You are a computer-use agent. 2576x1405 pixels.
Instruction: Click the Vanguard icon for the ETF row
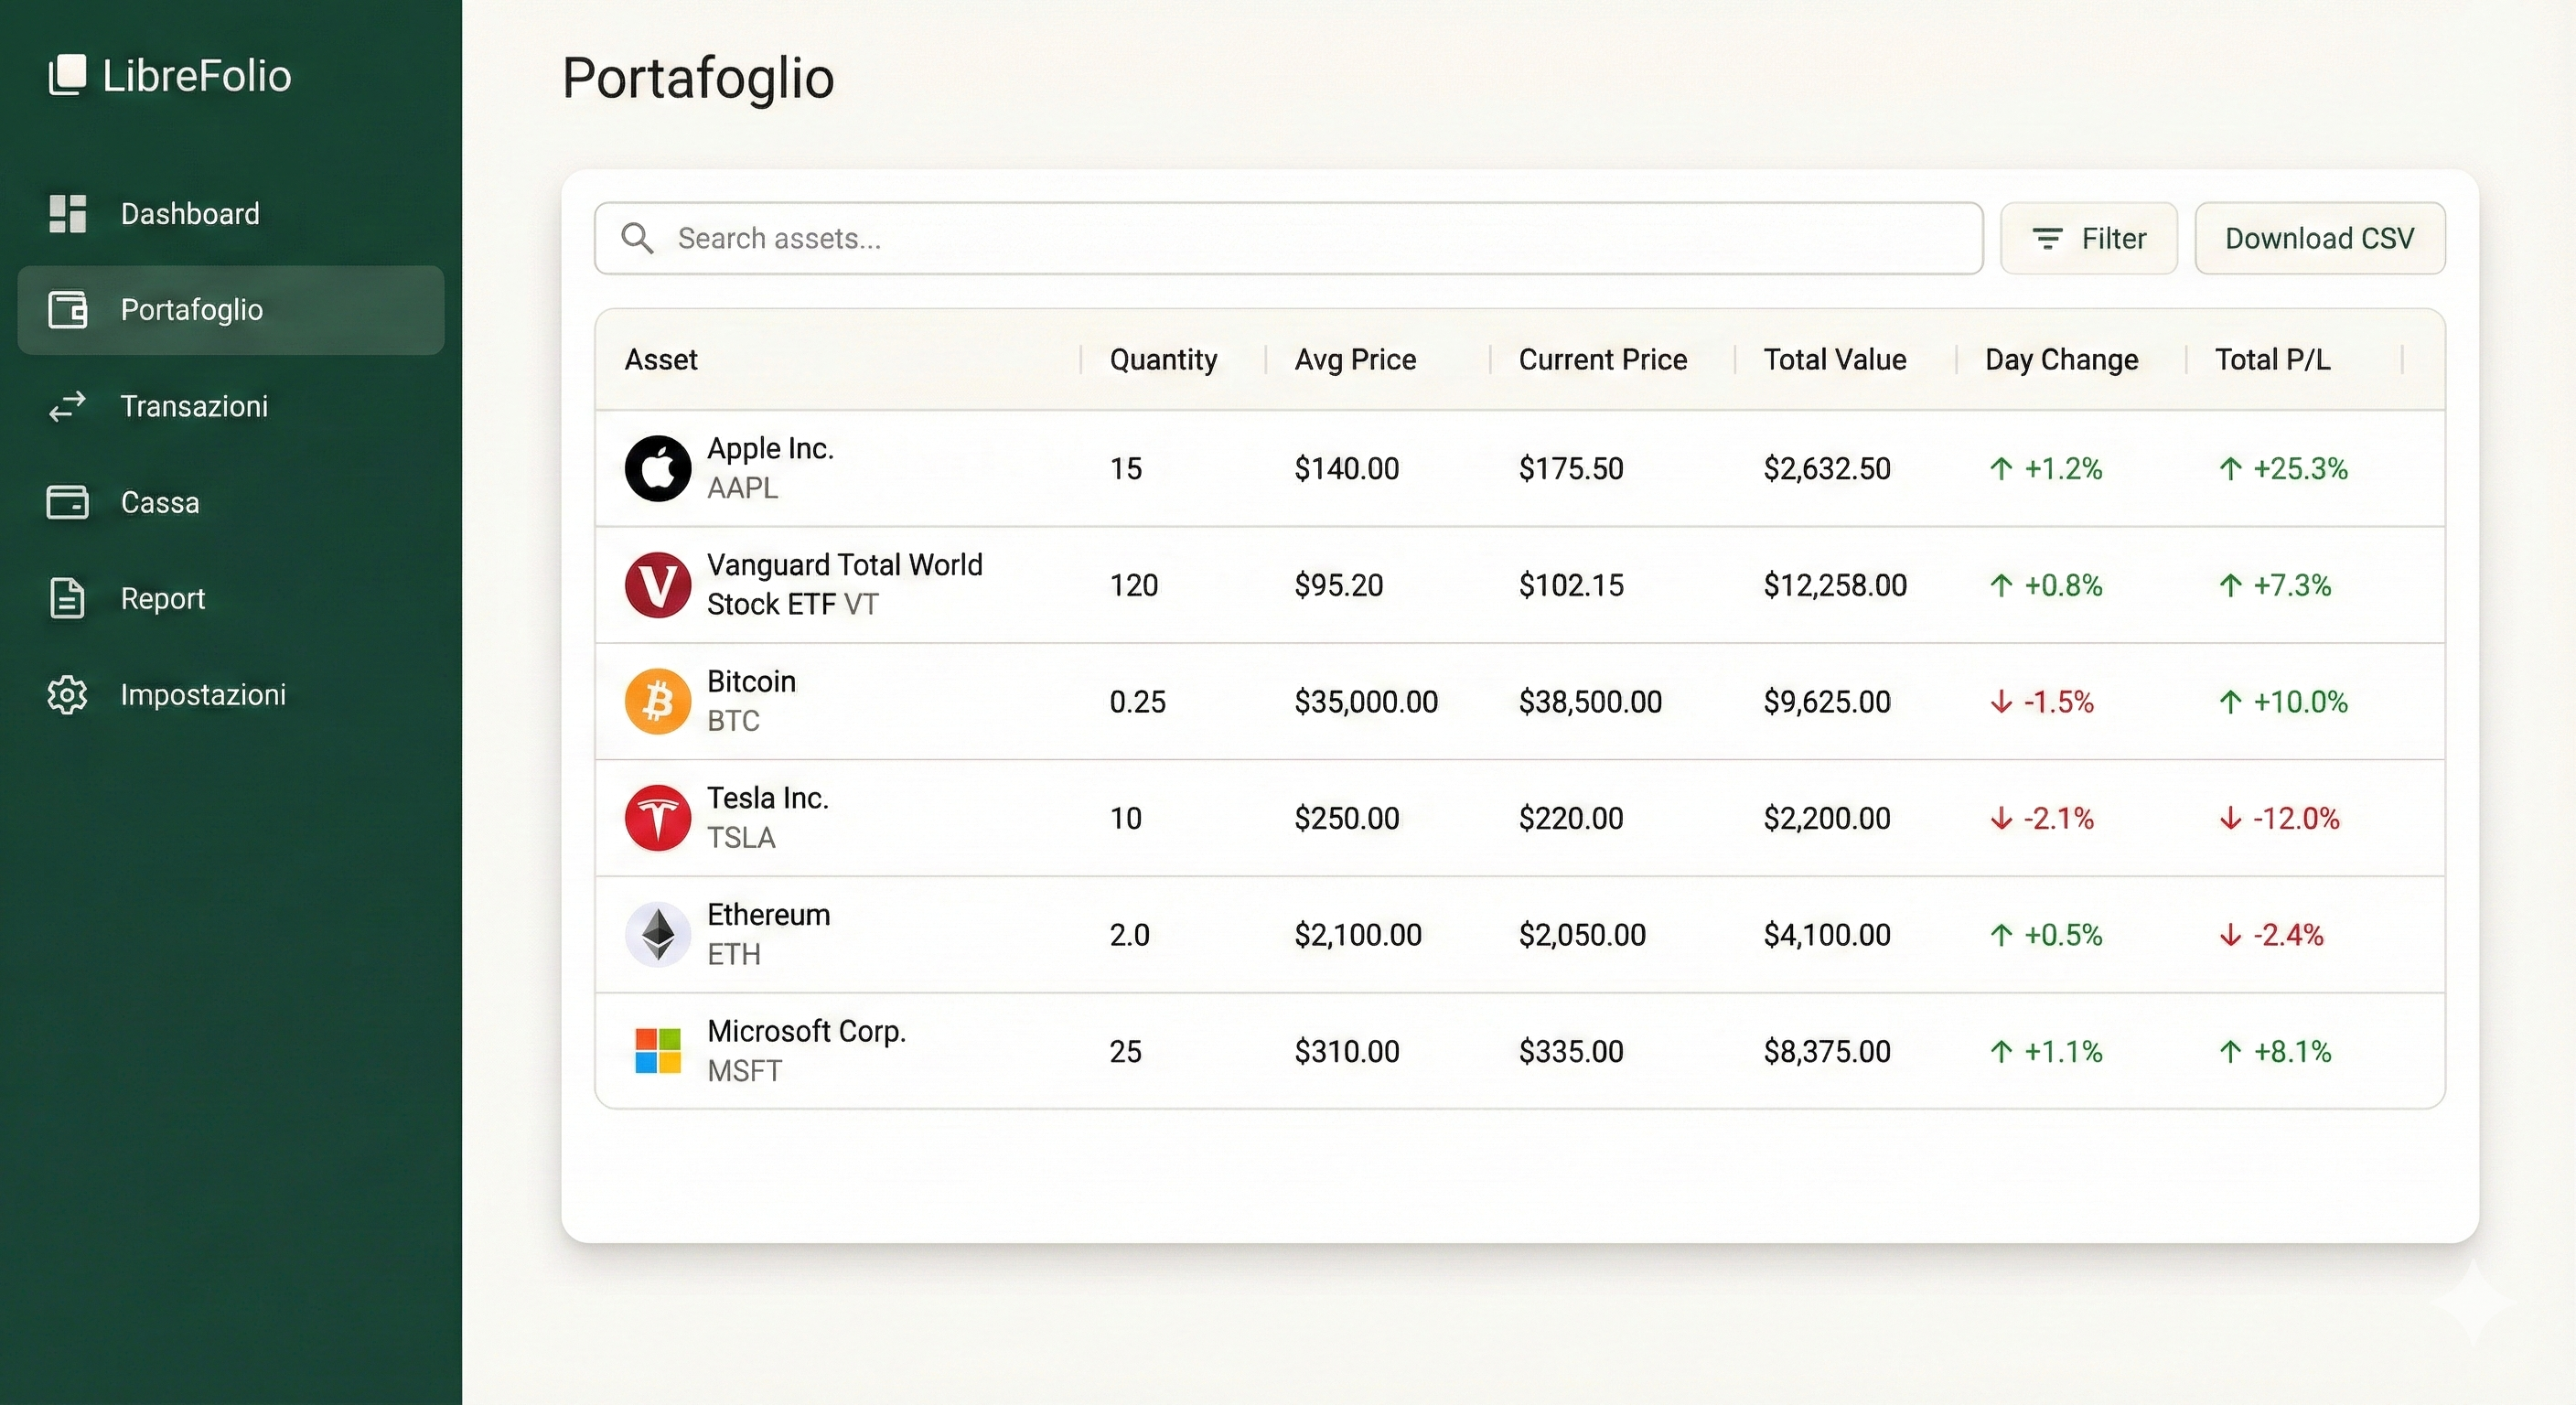[x=657, y=584]
